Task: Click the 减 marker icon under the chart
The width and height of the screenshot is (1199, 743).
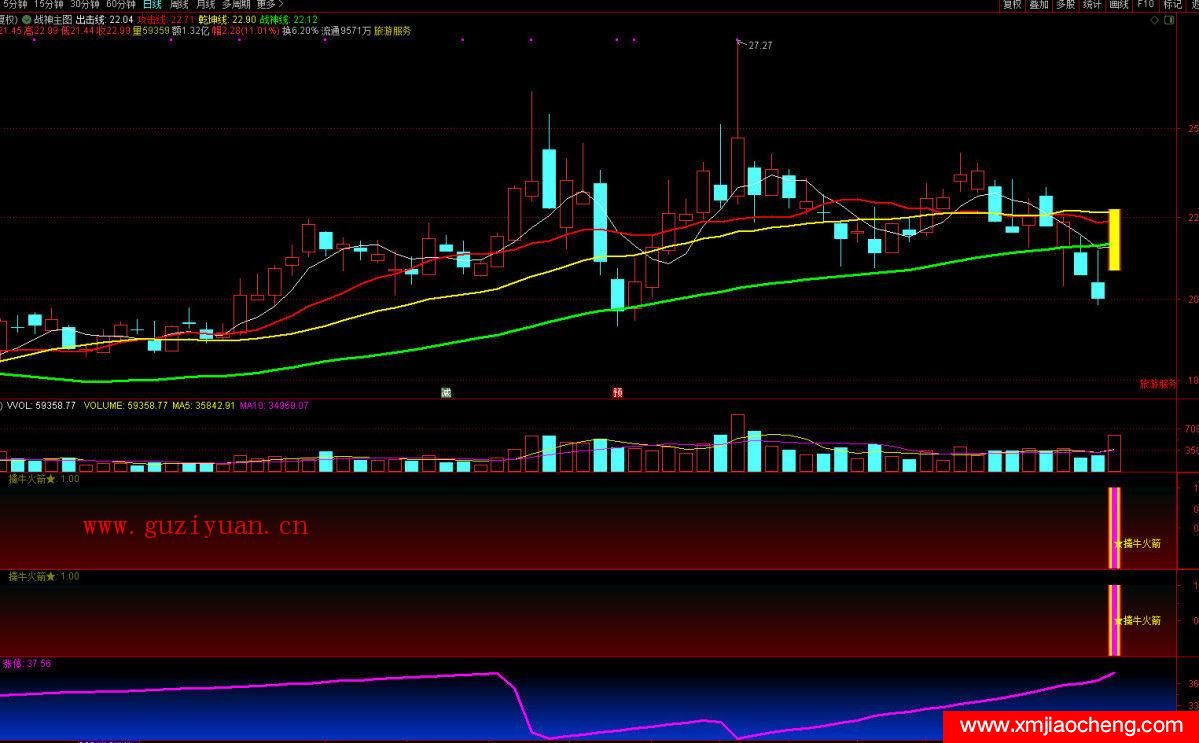Action: [x=446, y=392]
